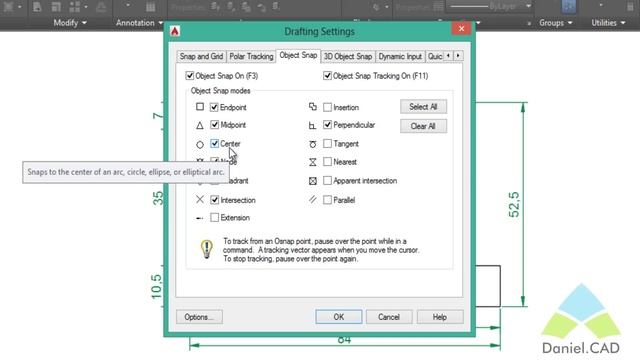Open the Options... button
The image size is (640, 360).
(x=199, y=317)
